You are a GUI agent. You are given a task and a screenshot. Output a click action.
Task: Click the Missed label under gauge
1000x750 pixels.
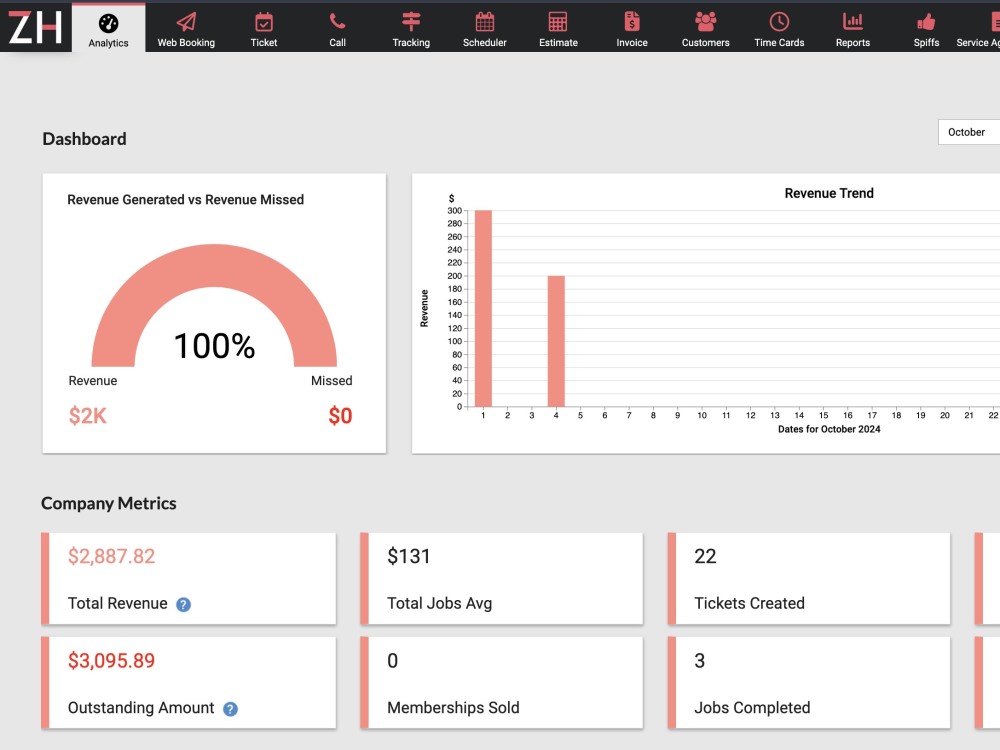pos(332,381)
